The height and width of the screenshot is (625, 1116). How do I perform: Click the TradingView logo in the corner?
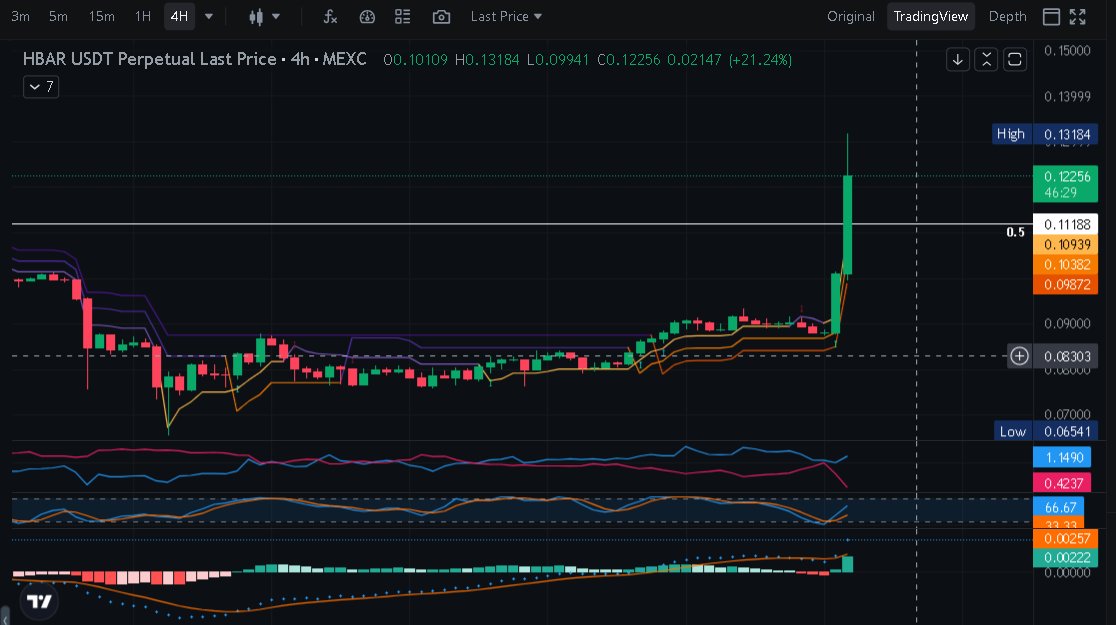[x=39, y=602]
